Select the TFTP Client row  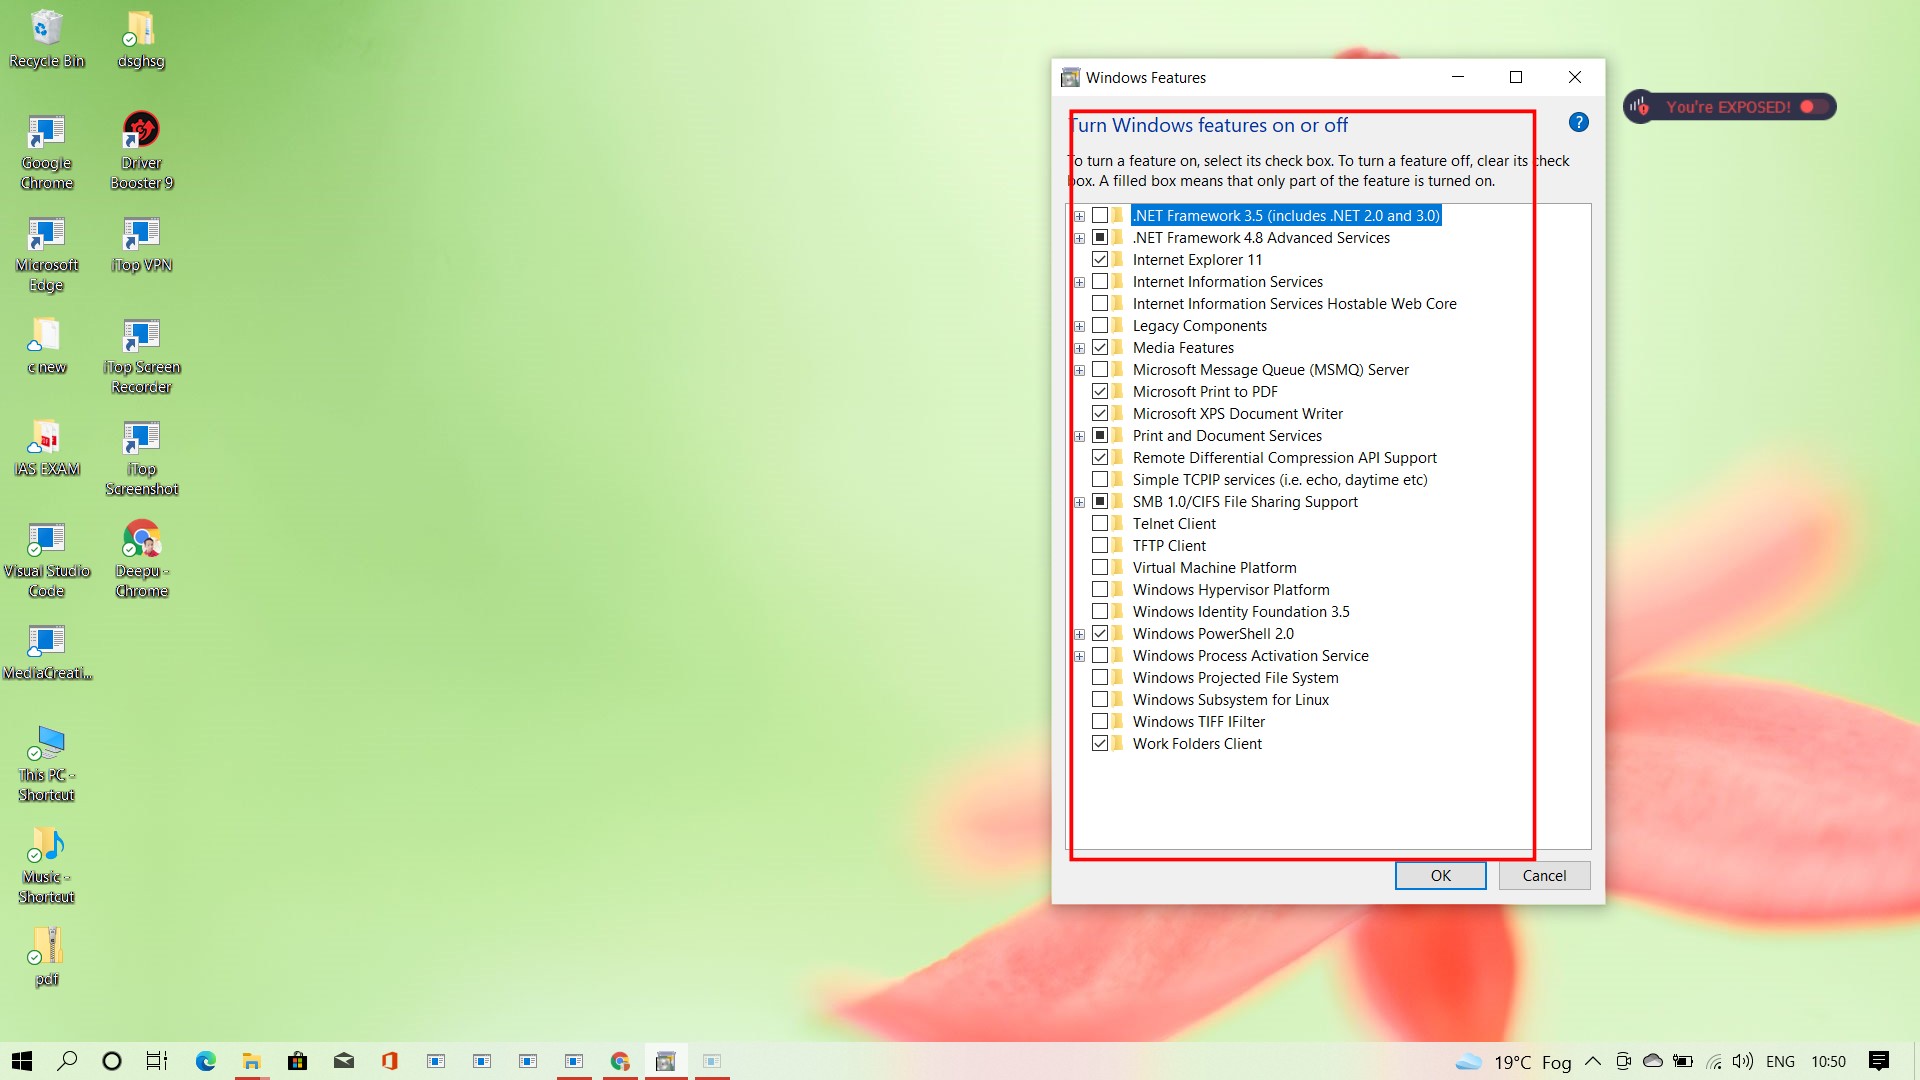pos(1169,545)
